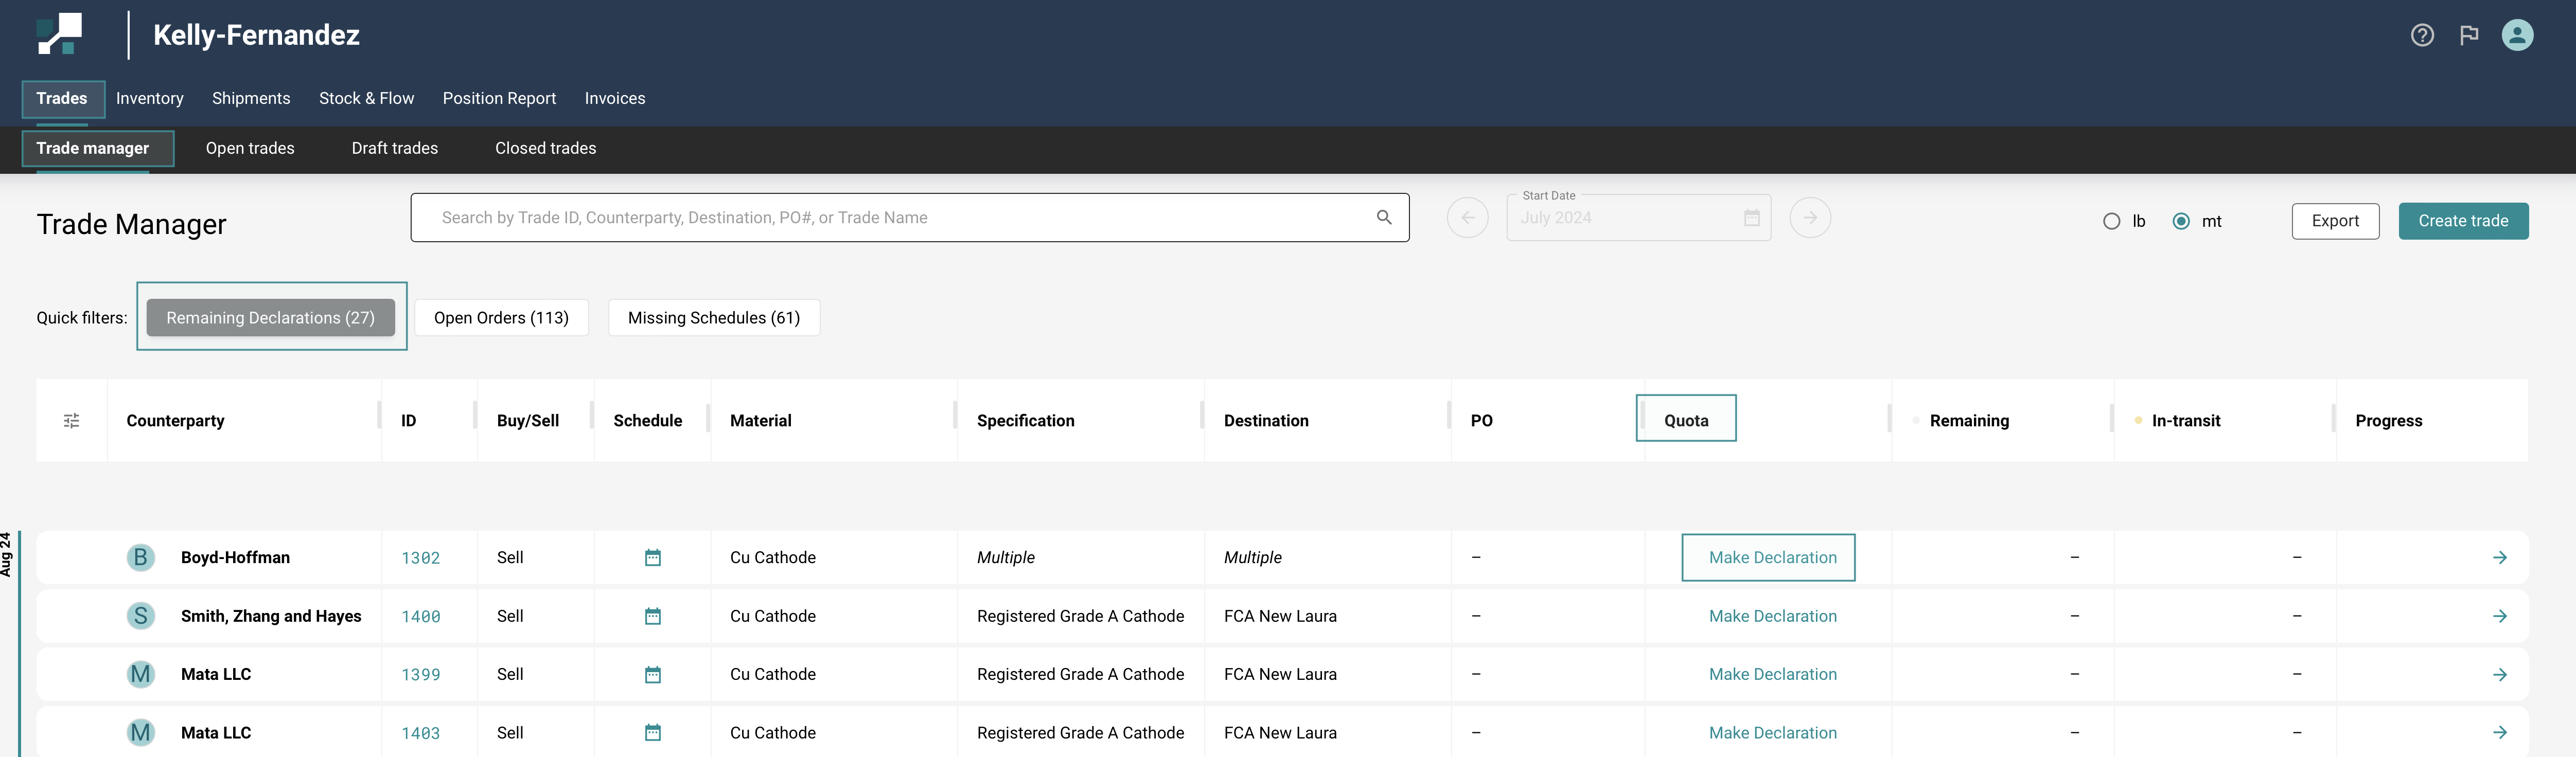Click the help question mark icon
2576x757 pixels.
pyautogui.click(x=2421, y=35)
